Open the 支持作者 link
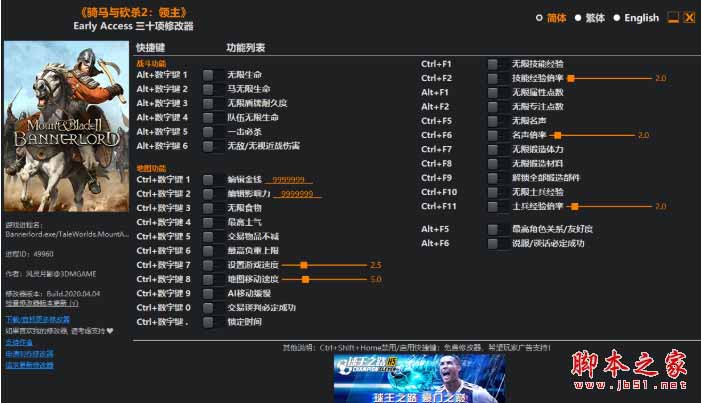The image size is (701, 403). coord(19,342)
